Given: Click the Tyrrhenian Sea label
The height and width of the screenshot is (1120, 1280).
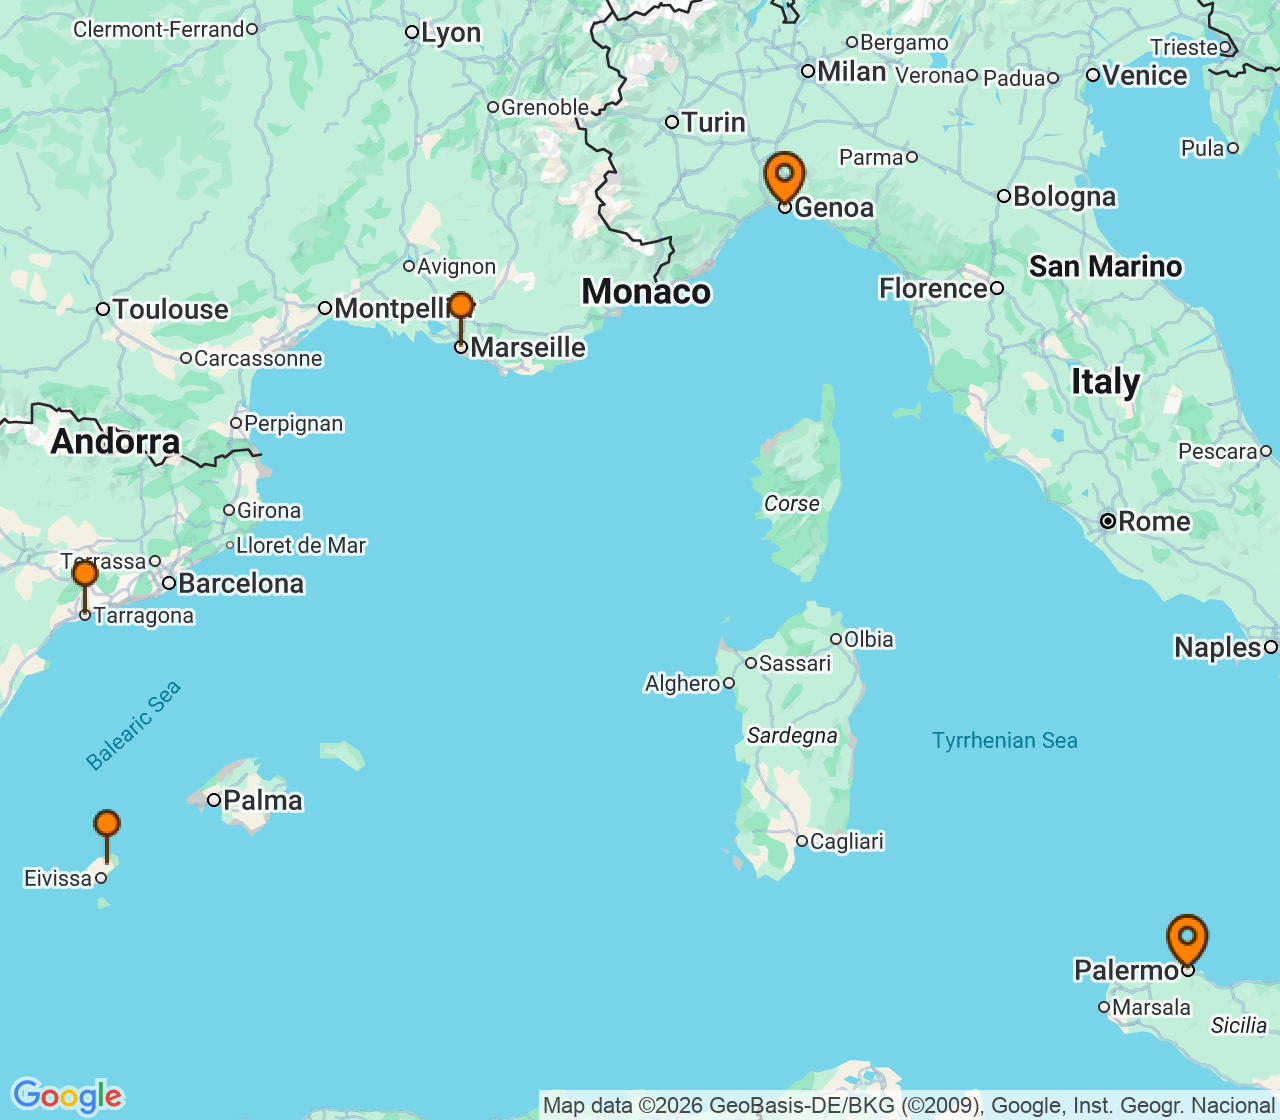Looking at the screenshot, I should 1005,740.
